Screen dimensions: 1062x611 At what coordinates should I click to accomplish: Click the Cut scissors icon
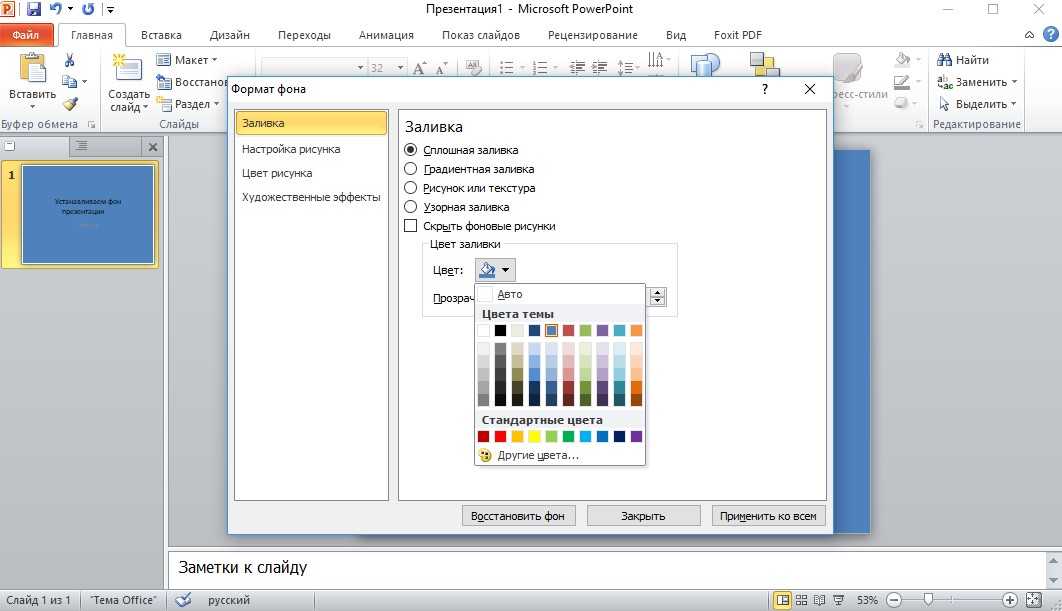tap(70, 59)
